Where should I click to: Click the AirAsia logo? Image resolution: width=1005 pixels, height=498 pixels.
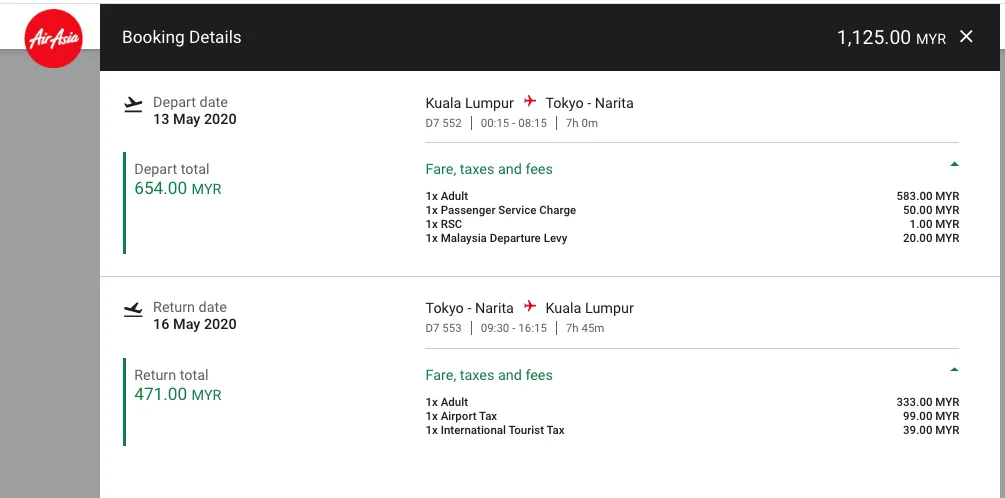click(53, 39)
